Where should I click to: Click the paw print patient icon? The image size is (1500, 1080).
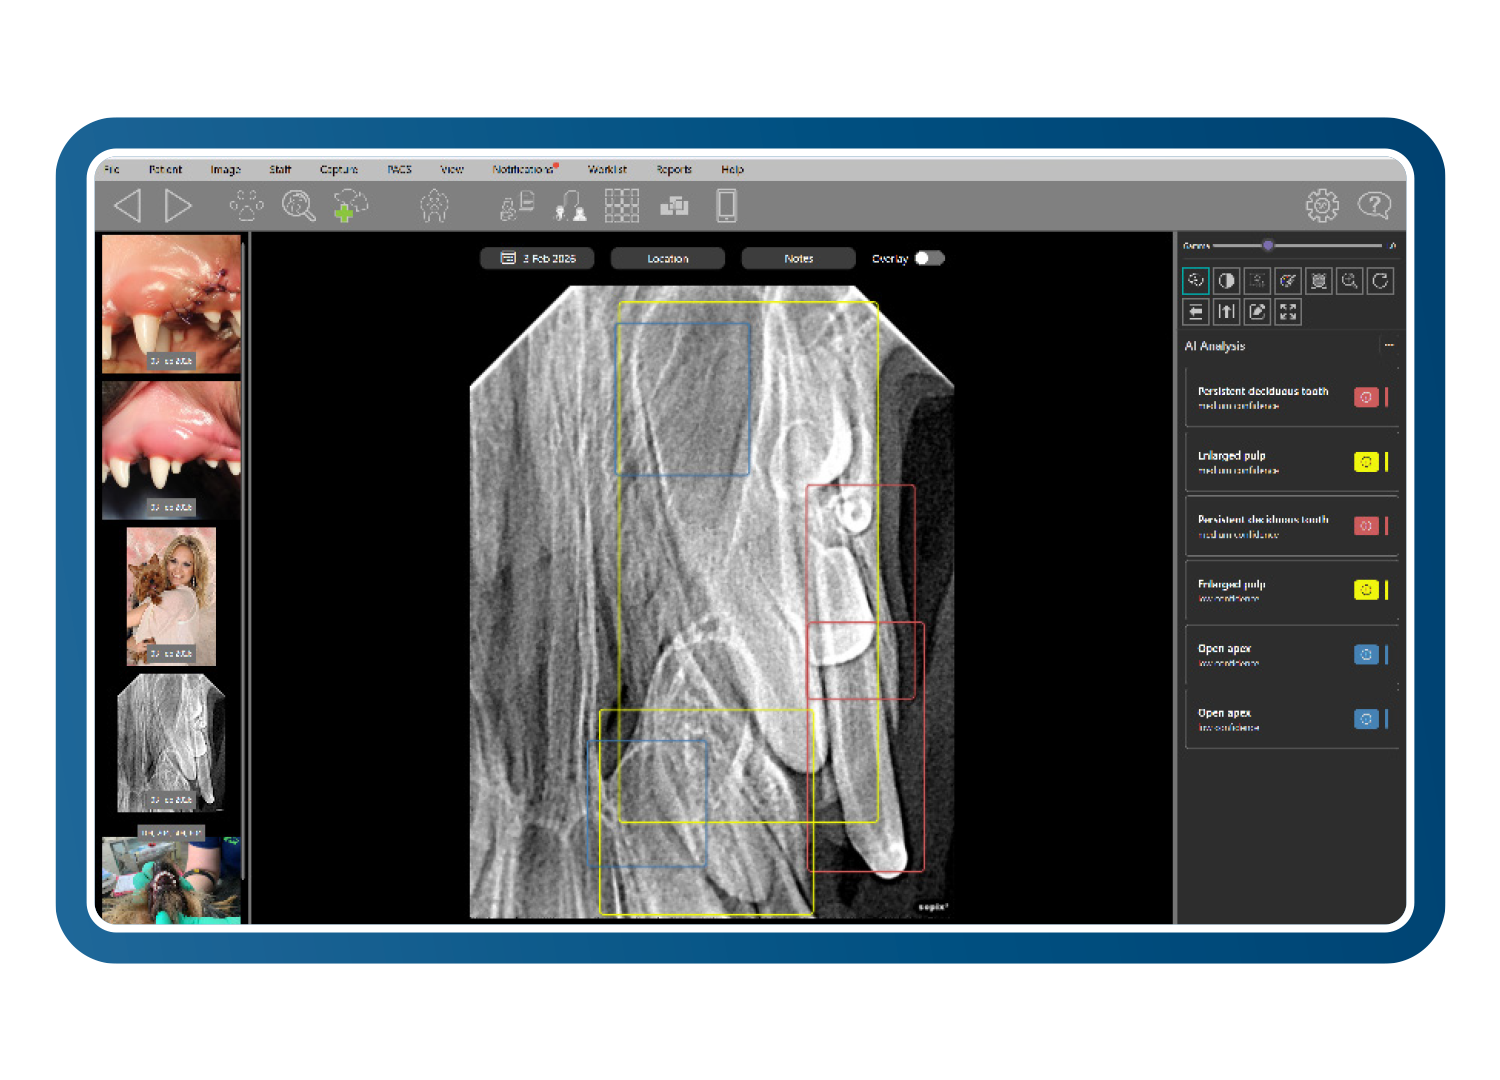[246, 206]
